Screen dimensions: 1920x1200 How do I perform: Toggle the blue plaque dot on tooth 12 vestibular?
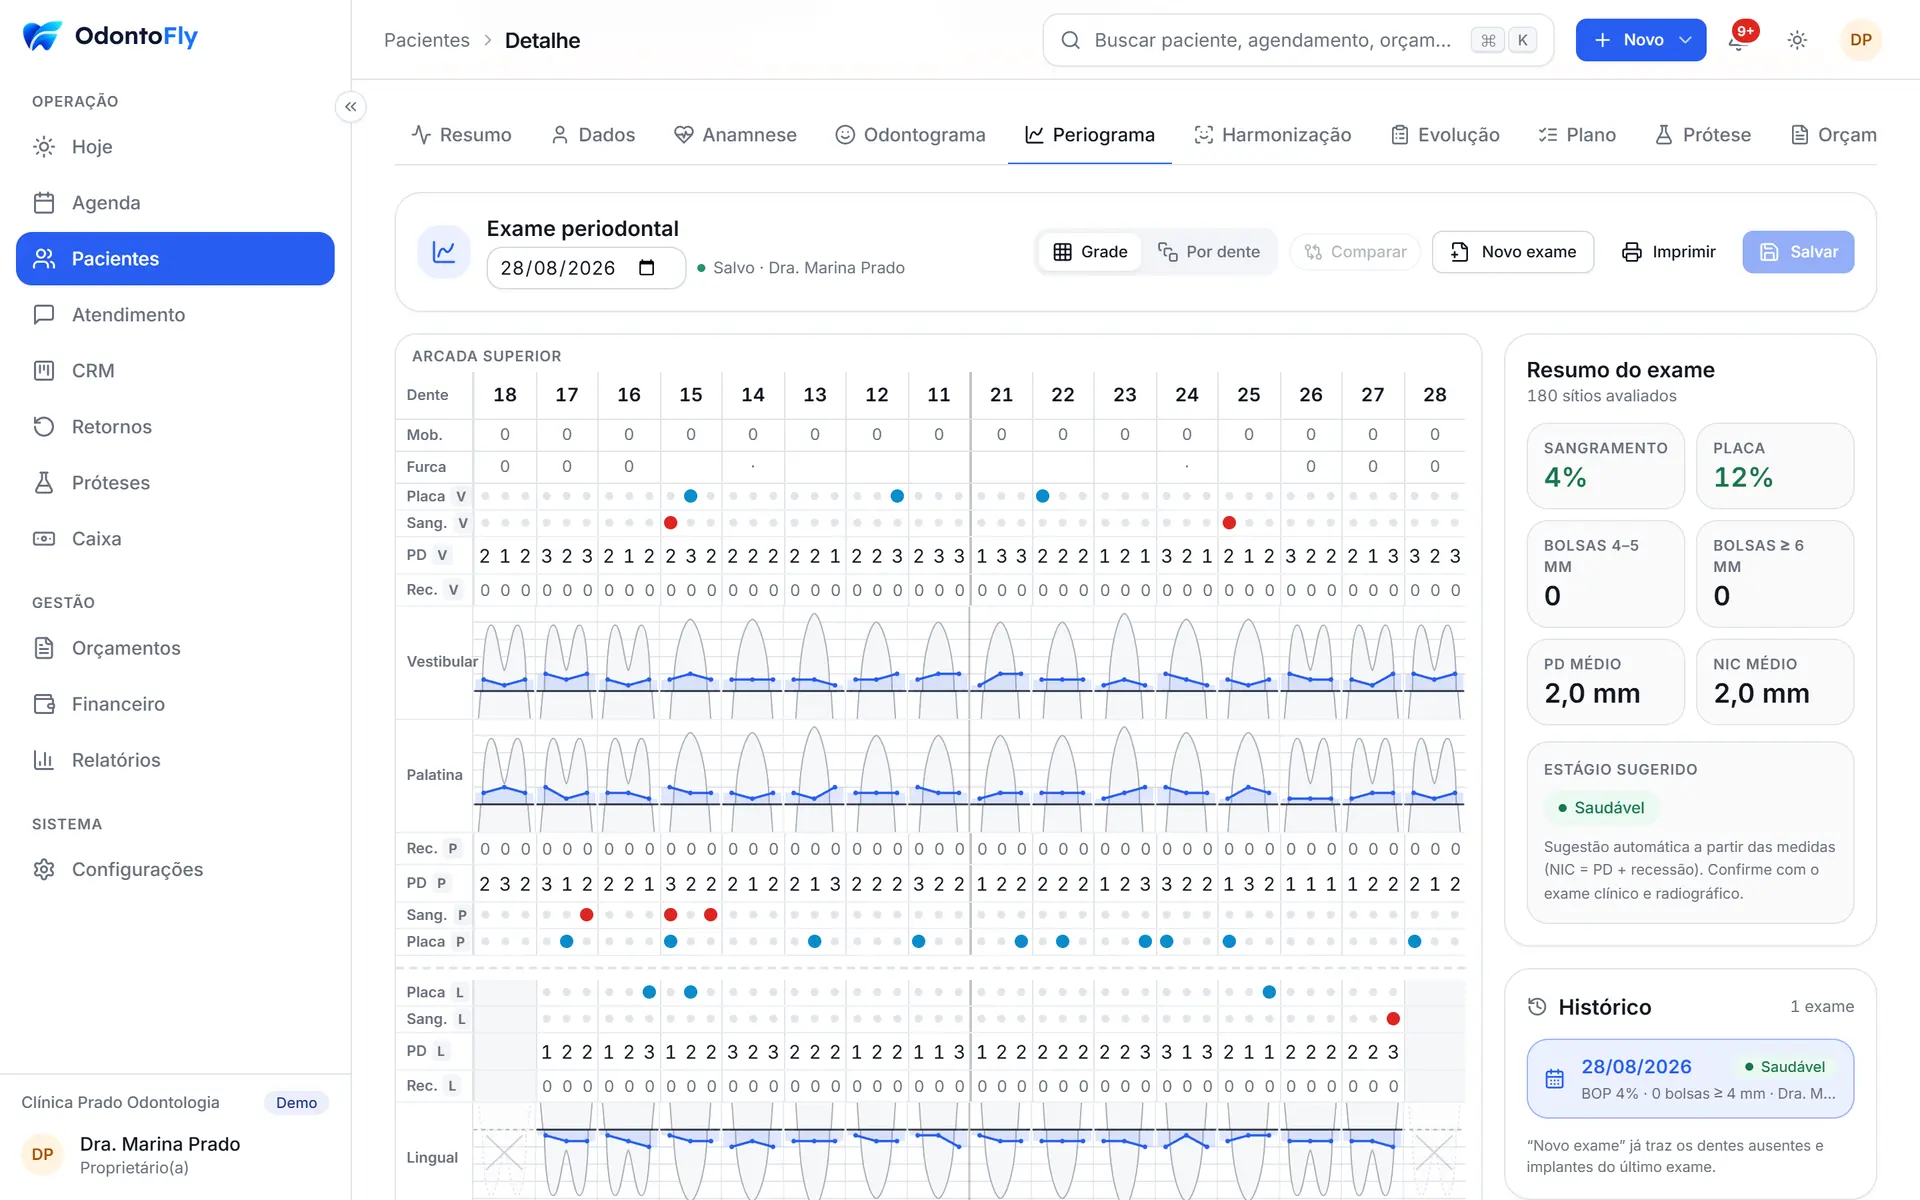point(897,496)
